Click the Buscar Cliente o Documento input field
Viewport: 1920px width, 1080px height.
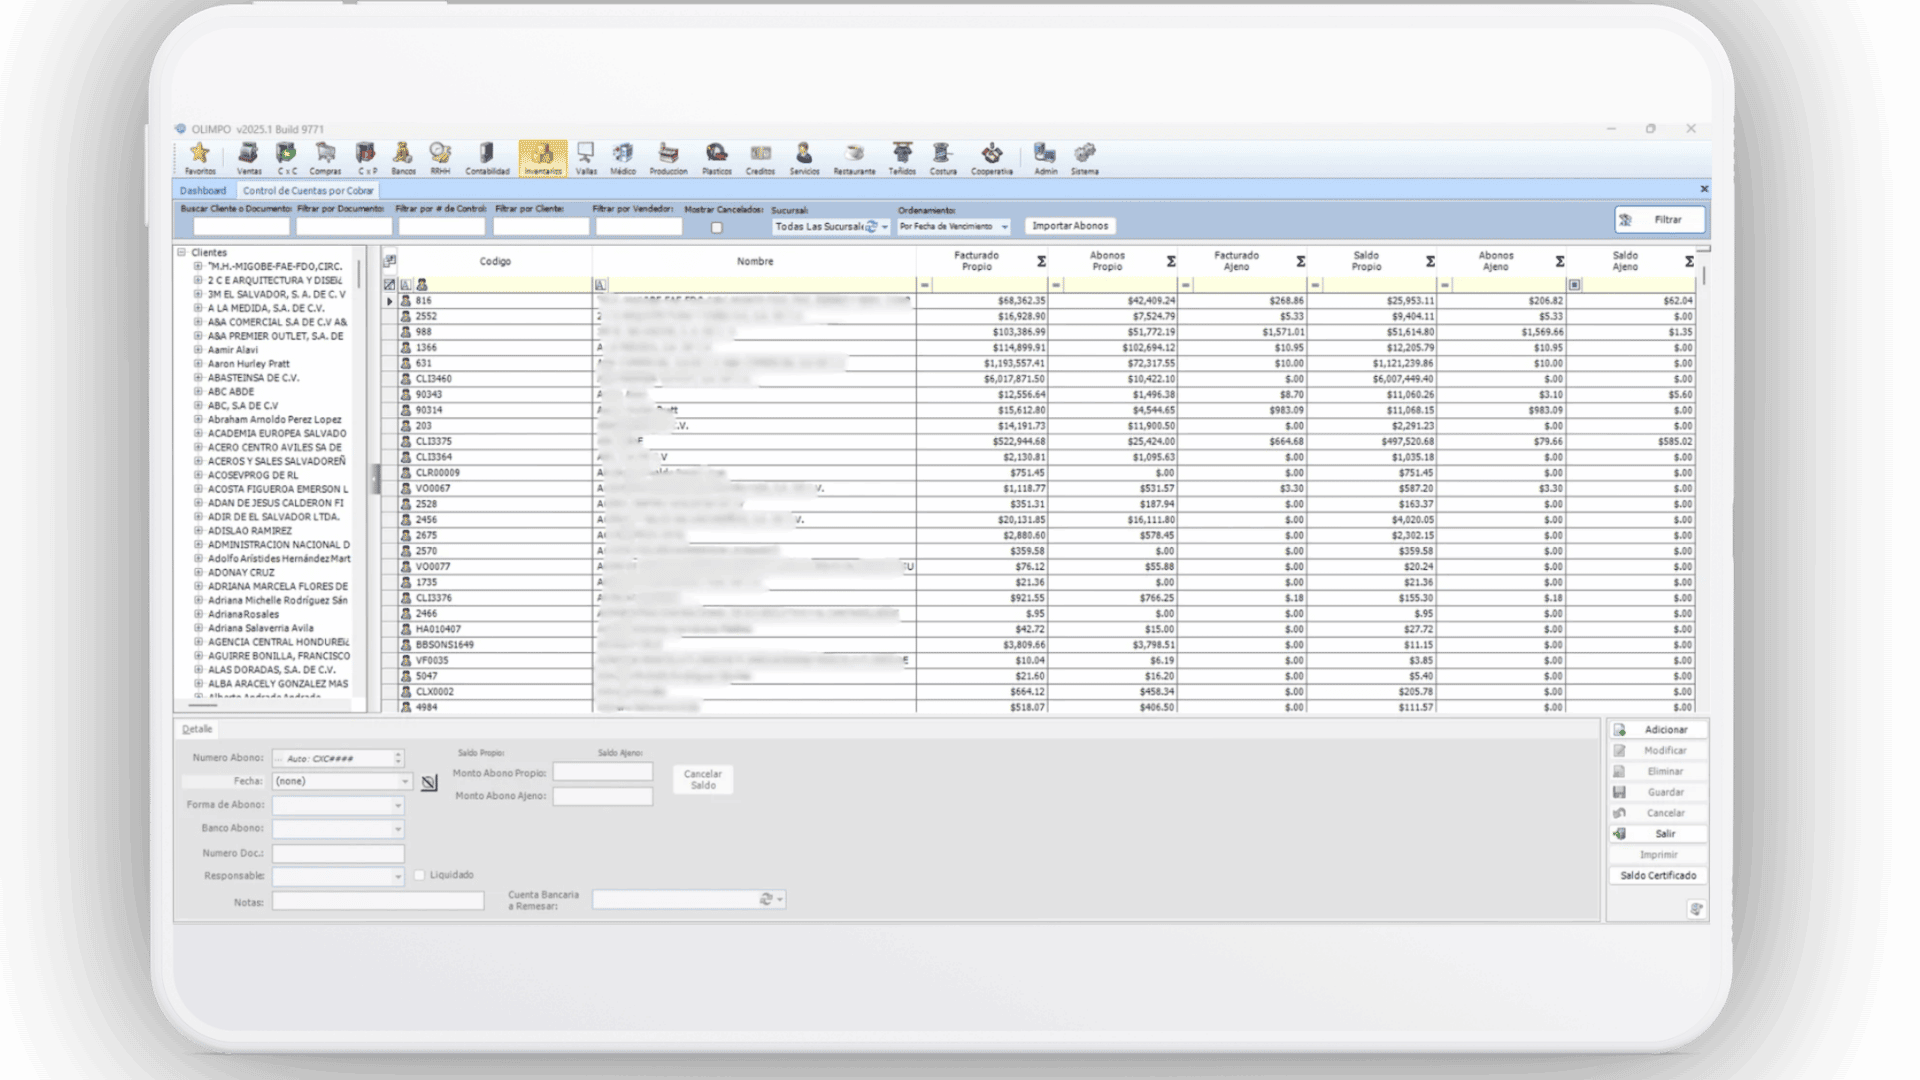click(240, 227)
